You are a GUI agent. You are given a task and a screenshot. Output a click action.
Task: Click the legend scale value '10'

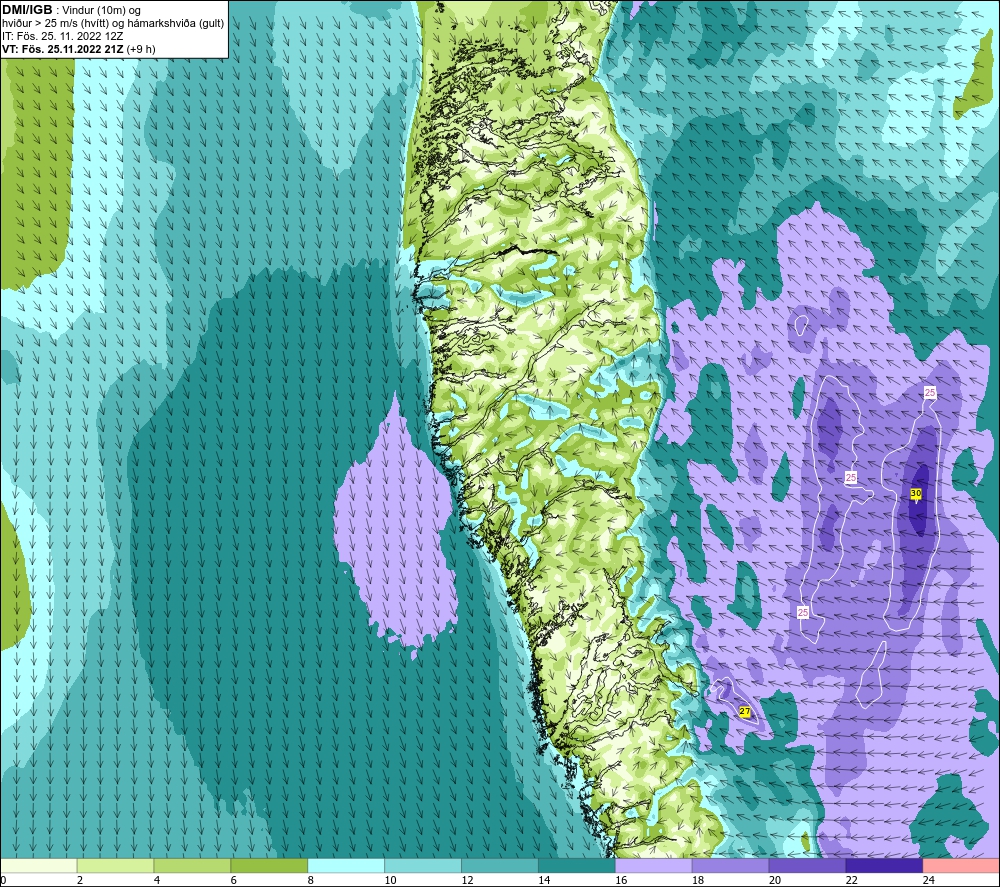pos(390,880)
